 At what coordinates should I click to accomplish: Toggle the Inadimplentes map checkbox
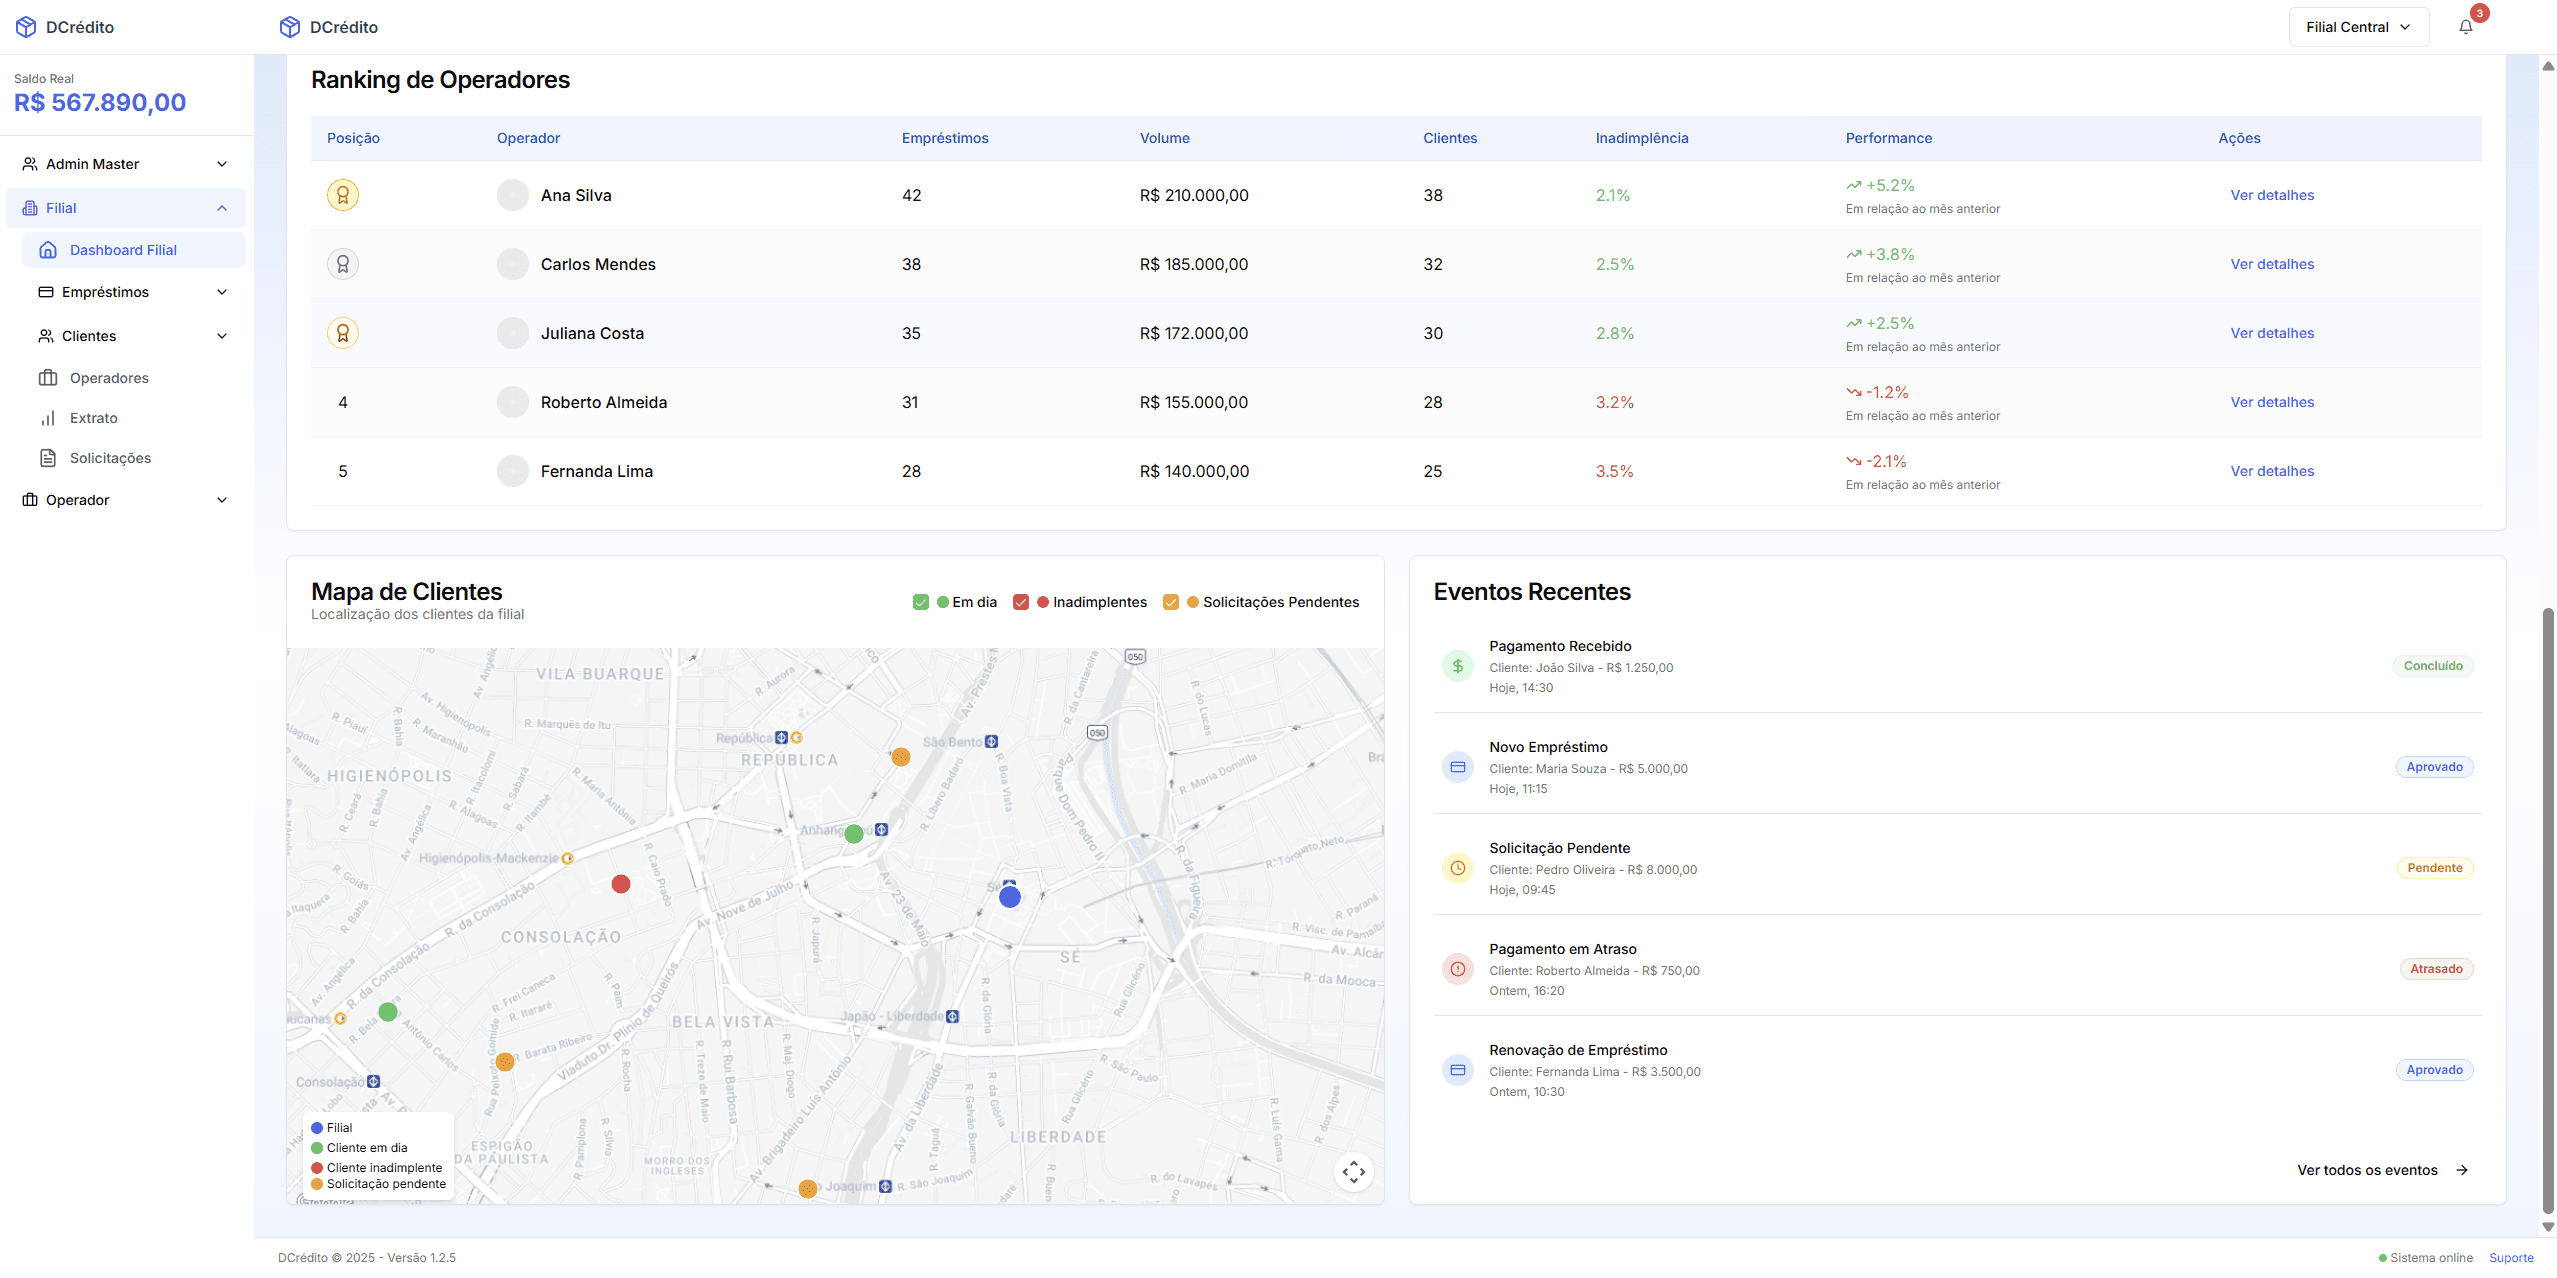1021,602
